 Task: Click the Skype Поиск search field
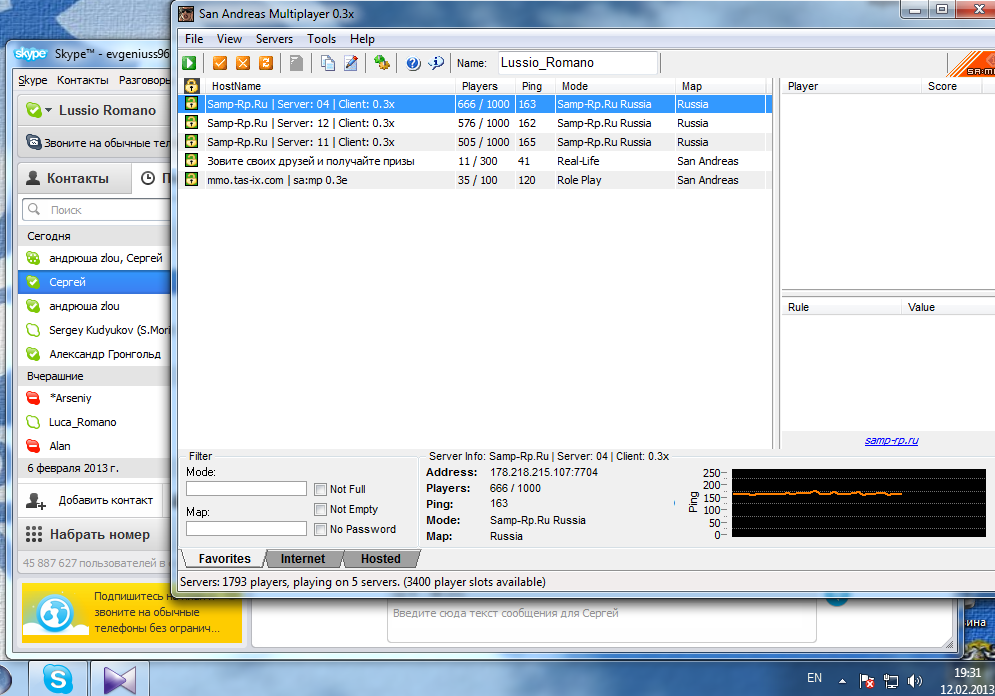[96, 209]
